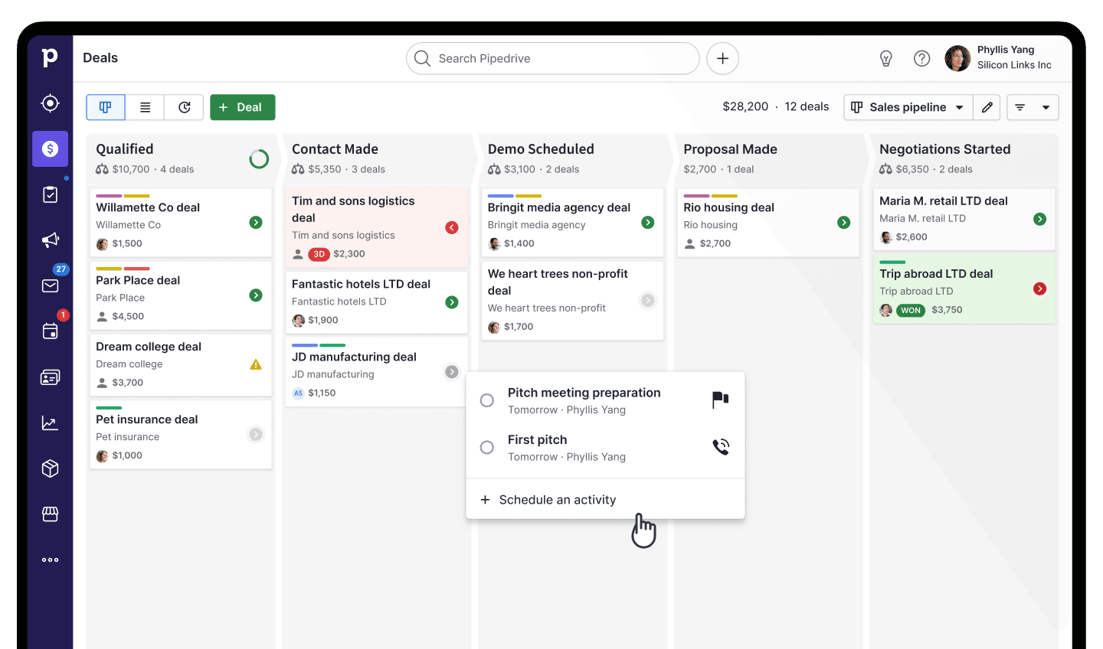Open the Insights chart icon in sidebar
The image size is (1103, 649).
[50, 423]
